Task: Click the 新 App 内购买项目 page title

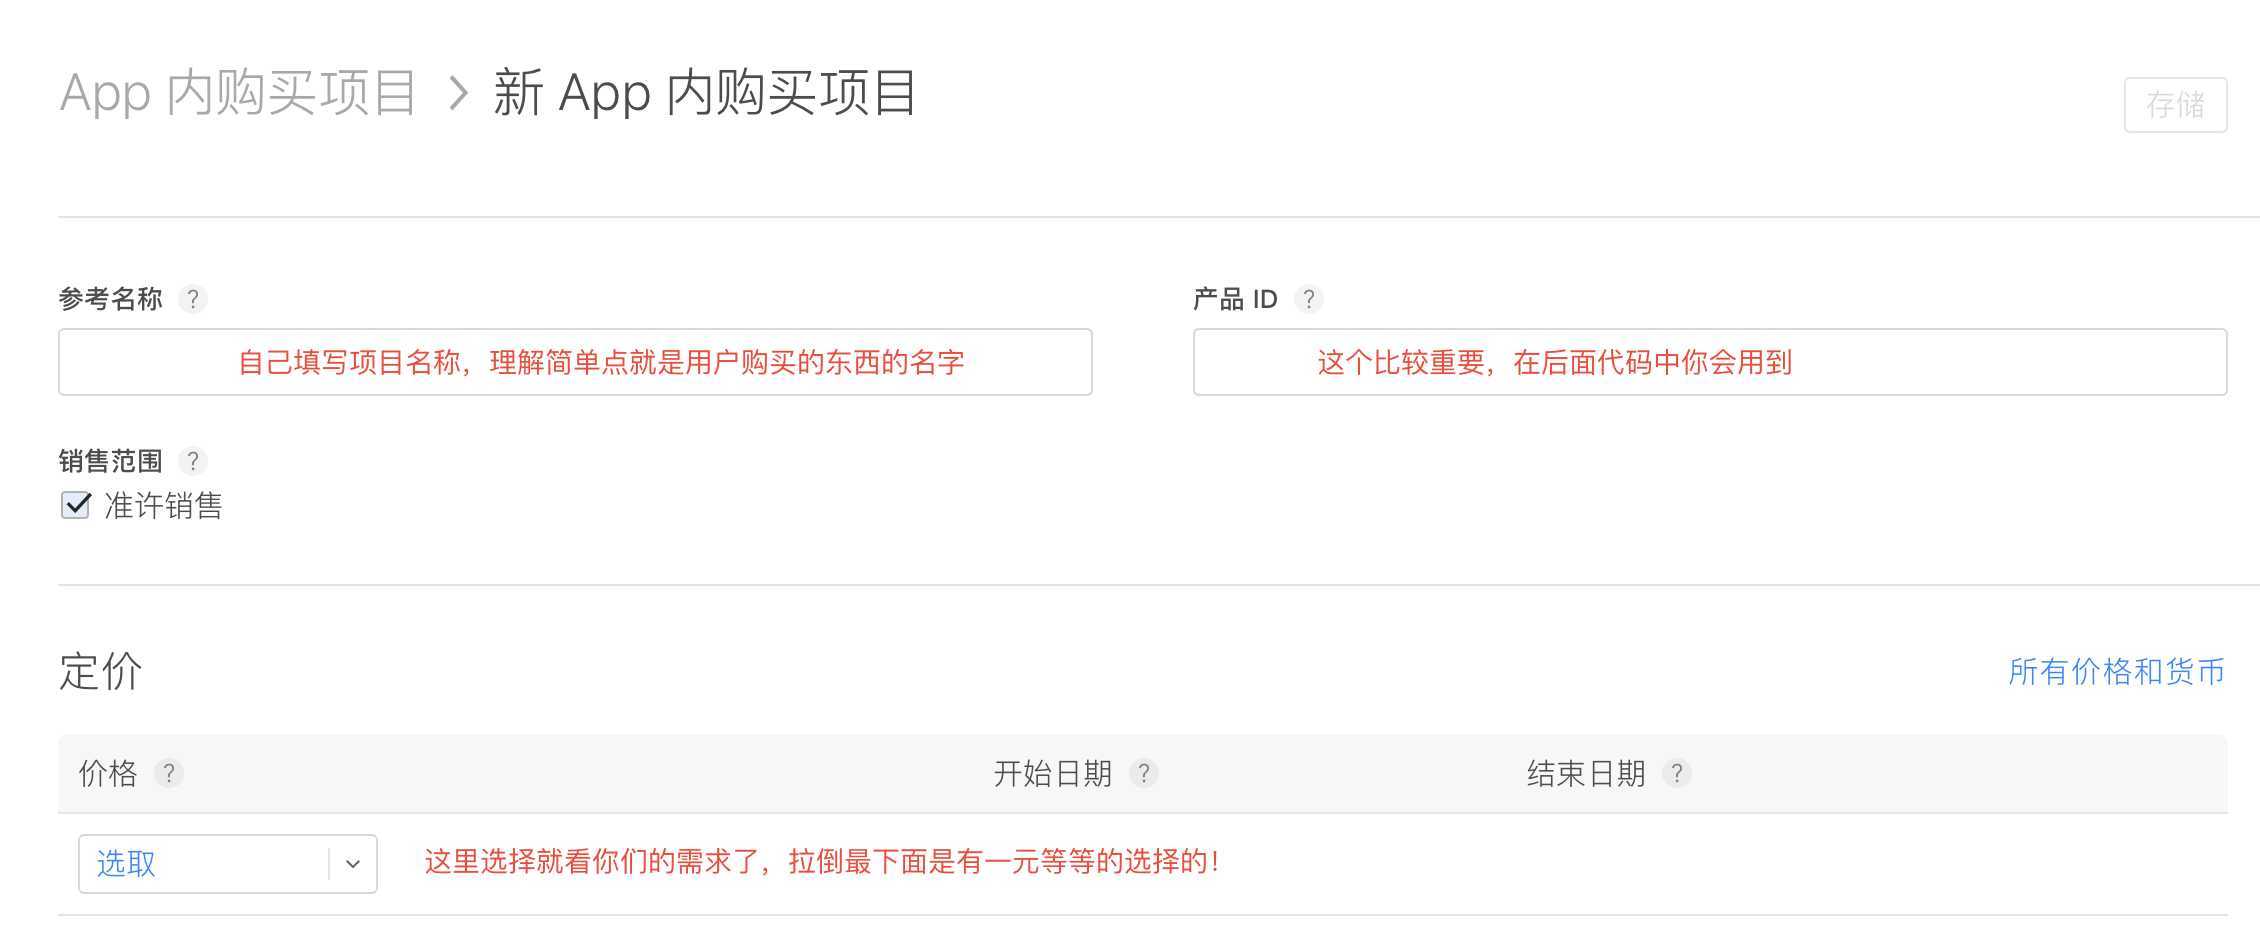Action: click(705, 94)
